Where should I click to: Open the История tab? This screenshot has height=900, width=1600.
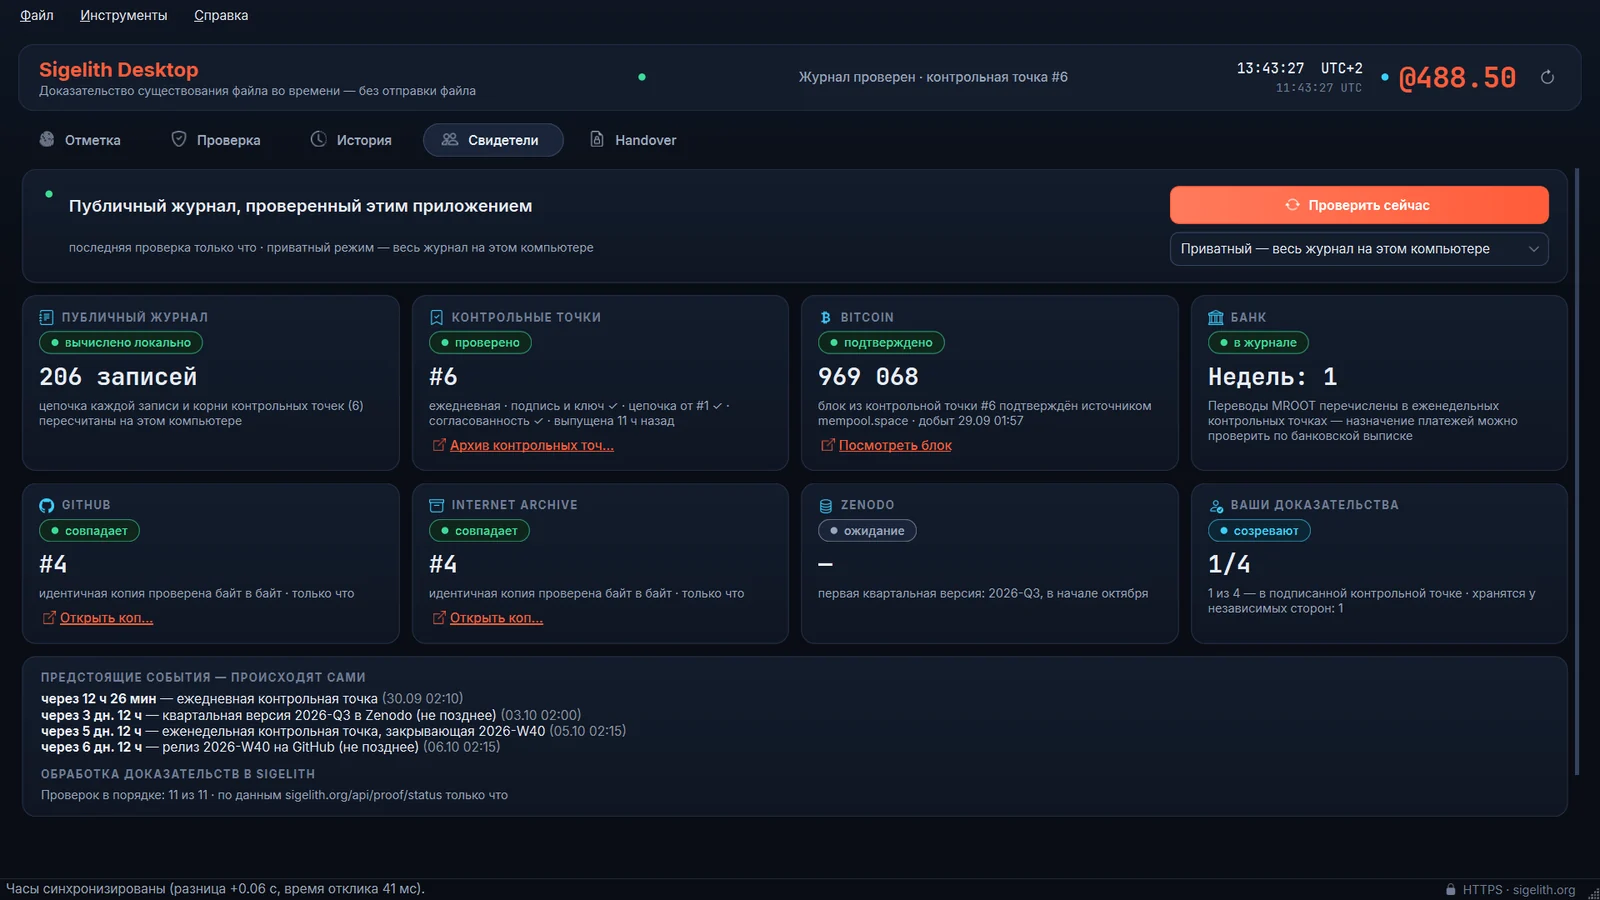tap(351, 140)
